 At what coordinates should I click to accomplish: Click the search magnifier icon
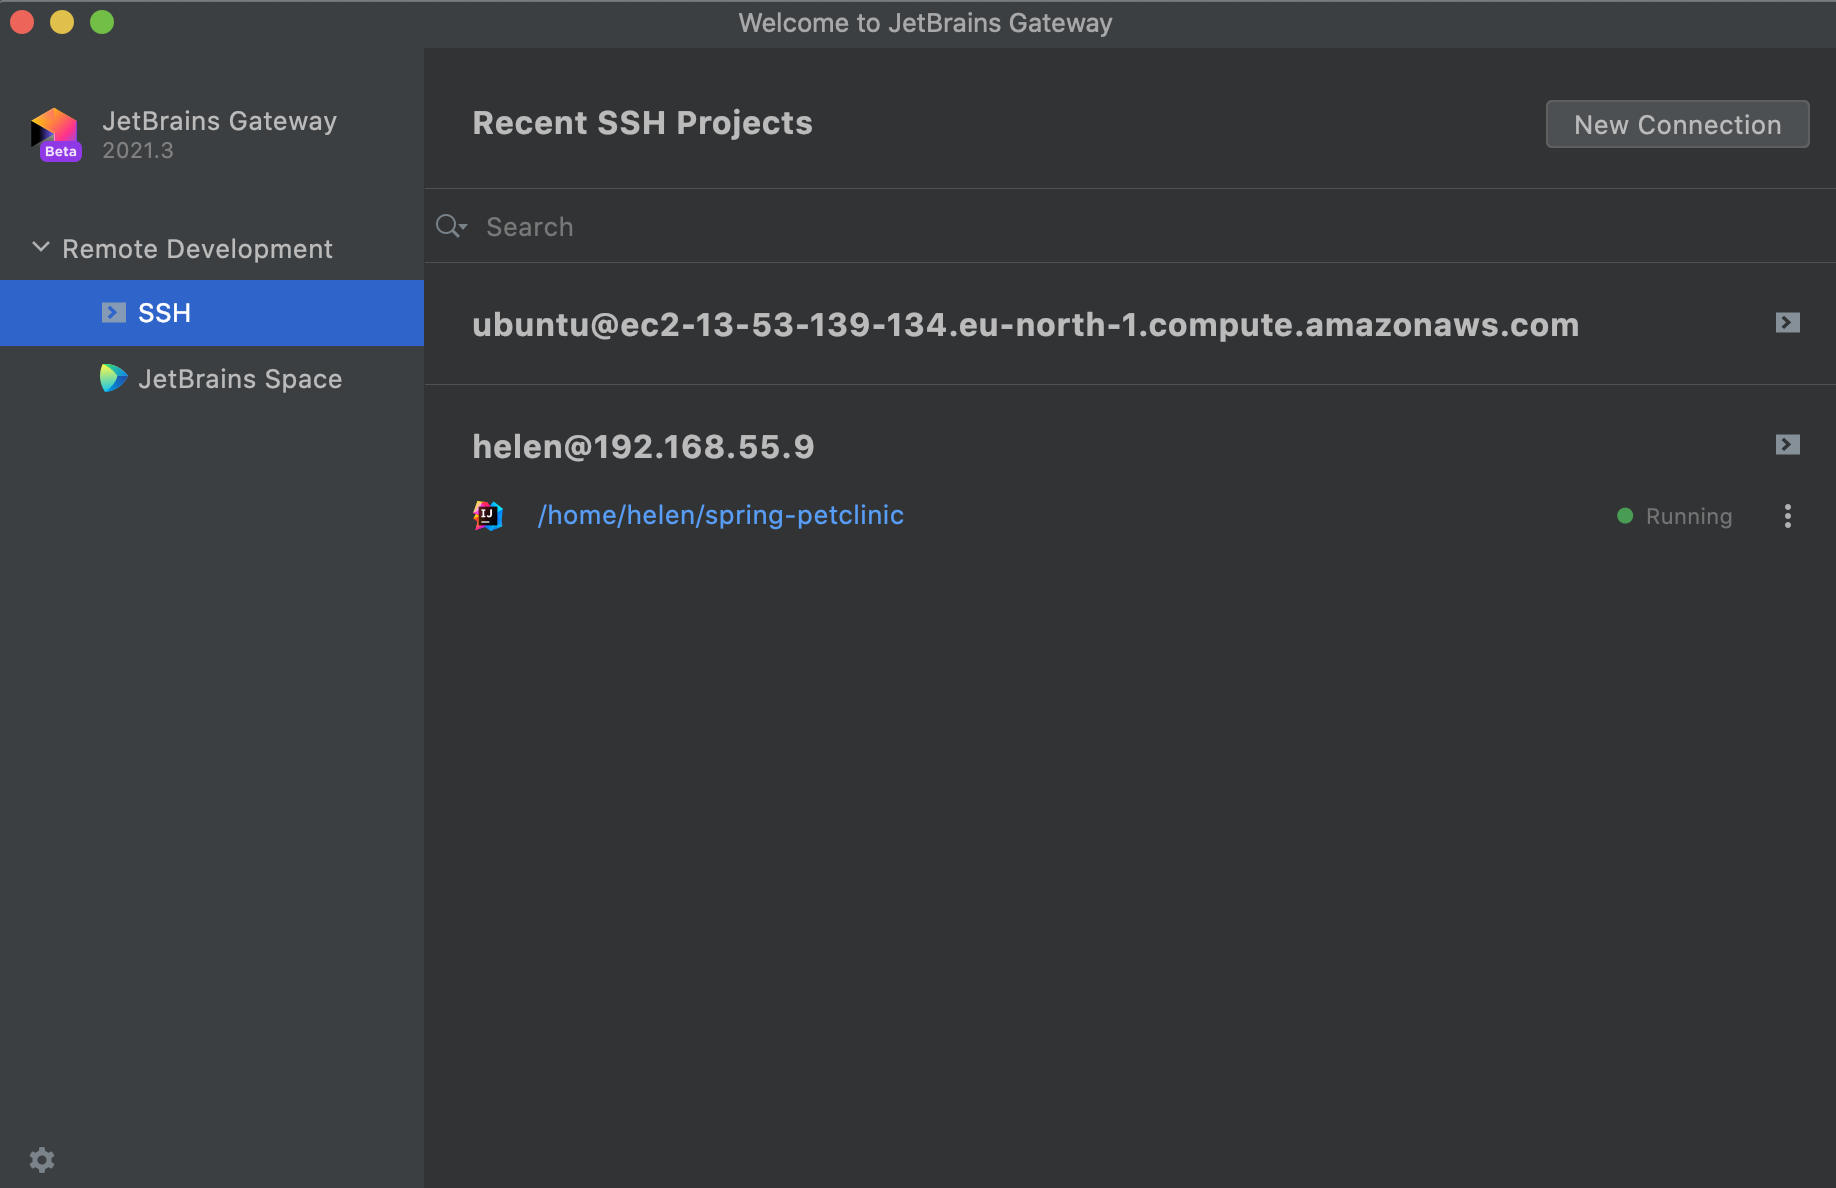[451, 226]
